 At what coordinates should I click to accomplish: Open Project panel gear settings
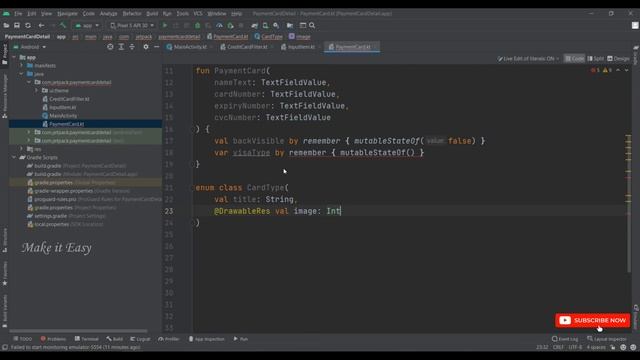point(146,47)
